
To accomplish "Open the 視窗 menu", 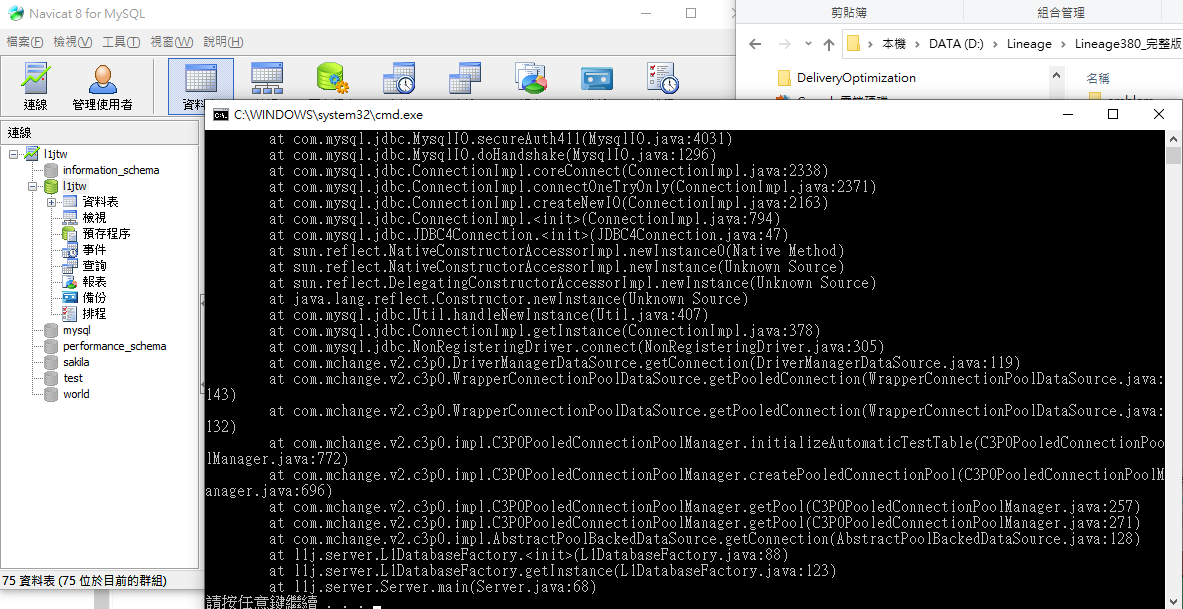I will click(171, 42).
